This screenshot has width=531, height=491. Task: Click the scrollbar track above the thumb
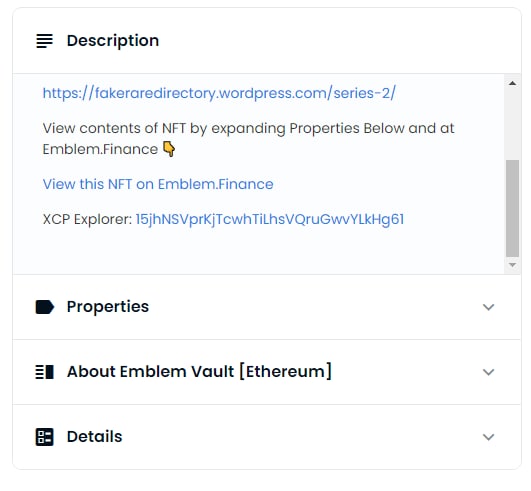(512, 124)
